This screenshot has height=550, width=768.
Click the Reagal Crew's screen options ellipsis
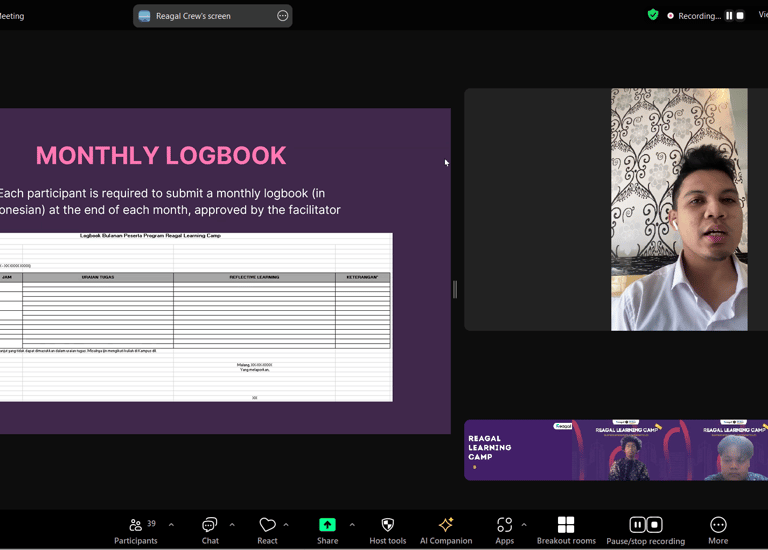click(283, 16)
